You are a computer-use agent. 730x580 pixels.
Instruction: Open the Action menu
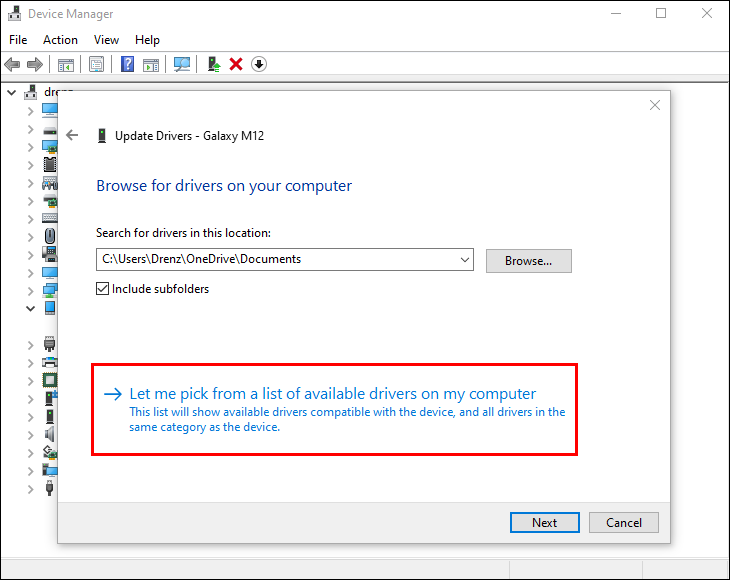(x=60, y=40)
